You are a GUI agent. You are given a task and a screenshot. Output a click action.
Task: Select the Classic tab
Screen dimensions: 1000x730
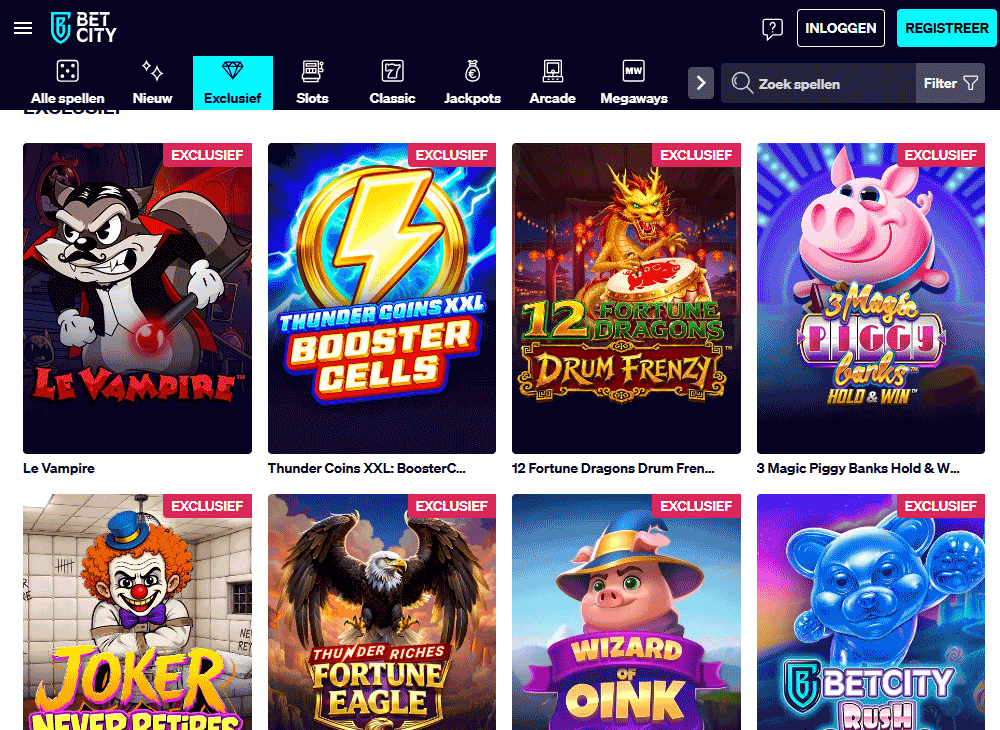(x=392, y=83)
